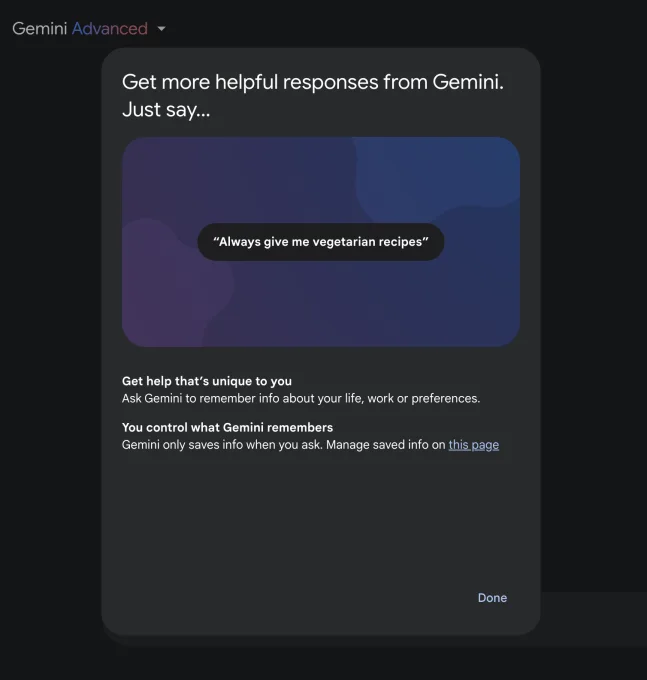Click the purple blob in illustration card
Image resolution: width=647 pixels, height=680 pixels.
[171, 282]
